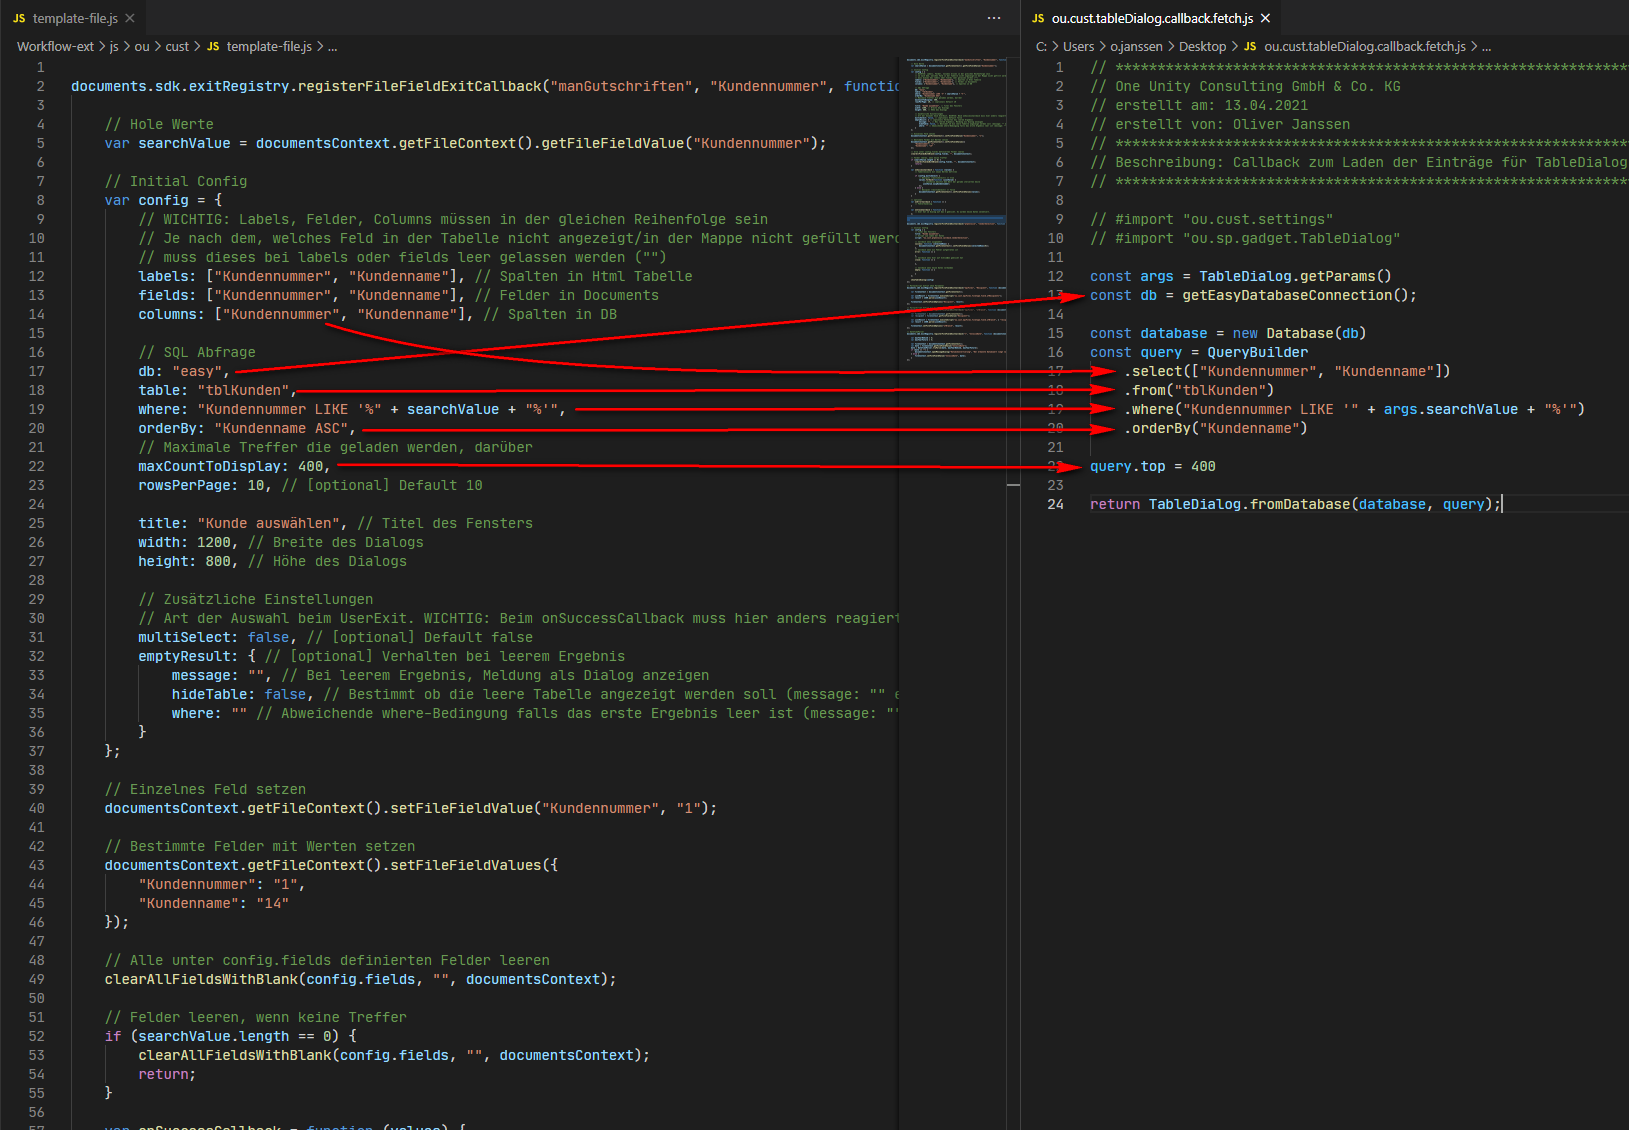Select Desktop in the right breadcrumb
This screenshot has width=1629, height=1130.
click(1202, 46)
